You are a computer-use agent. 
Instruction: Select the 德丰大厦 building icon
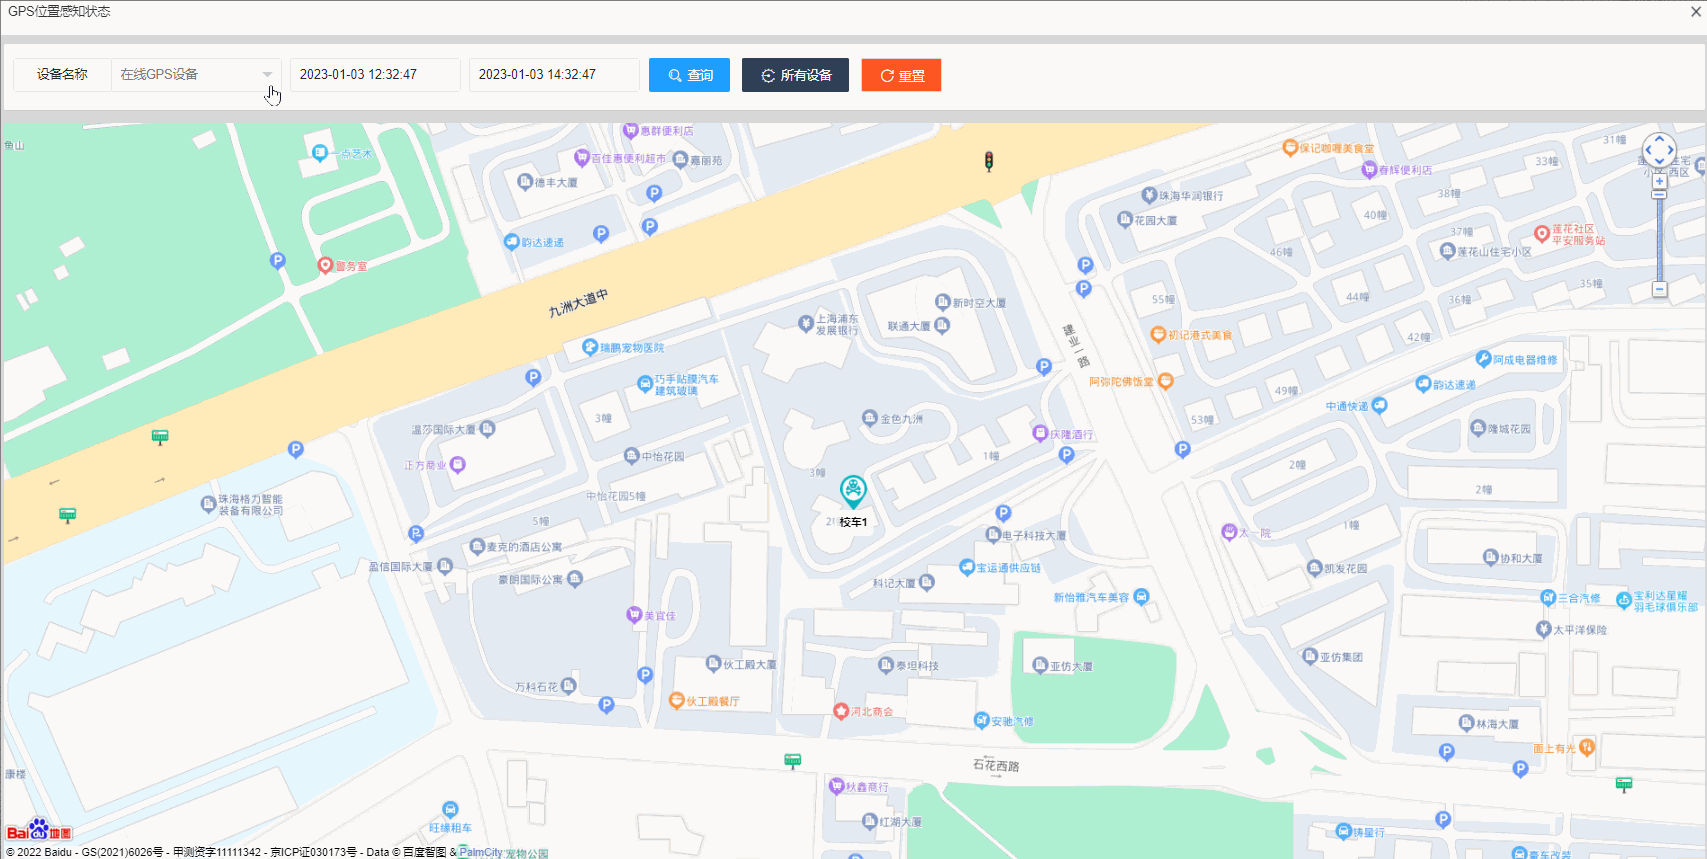coord(525,182)
